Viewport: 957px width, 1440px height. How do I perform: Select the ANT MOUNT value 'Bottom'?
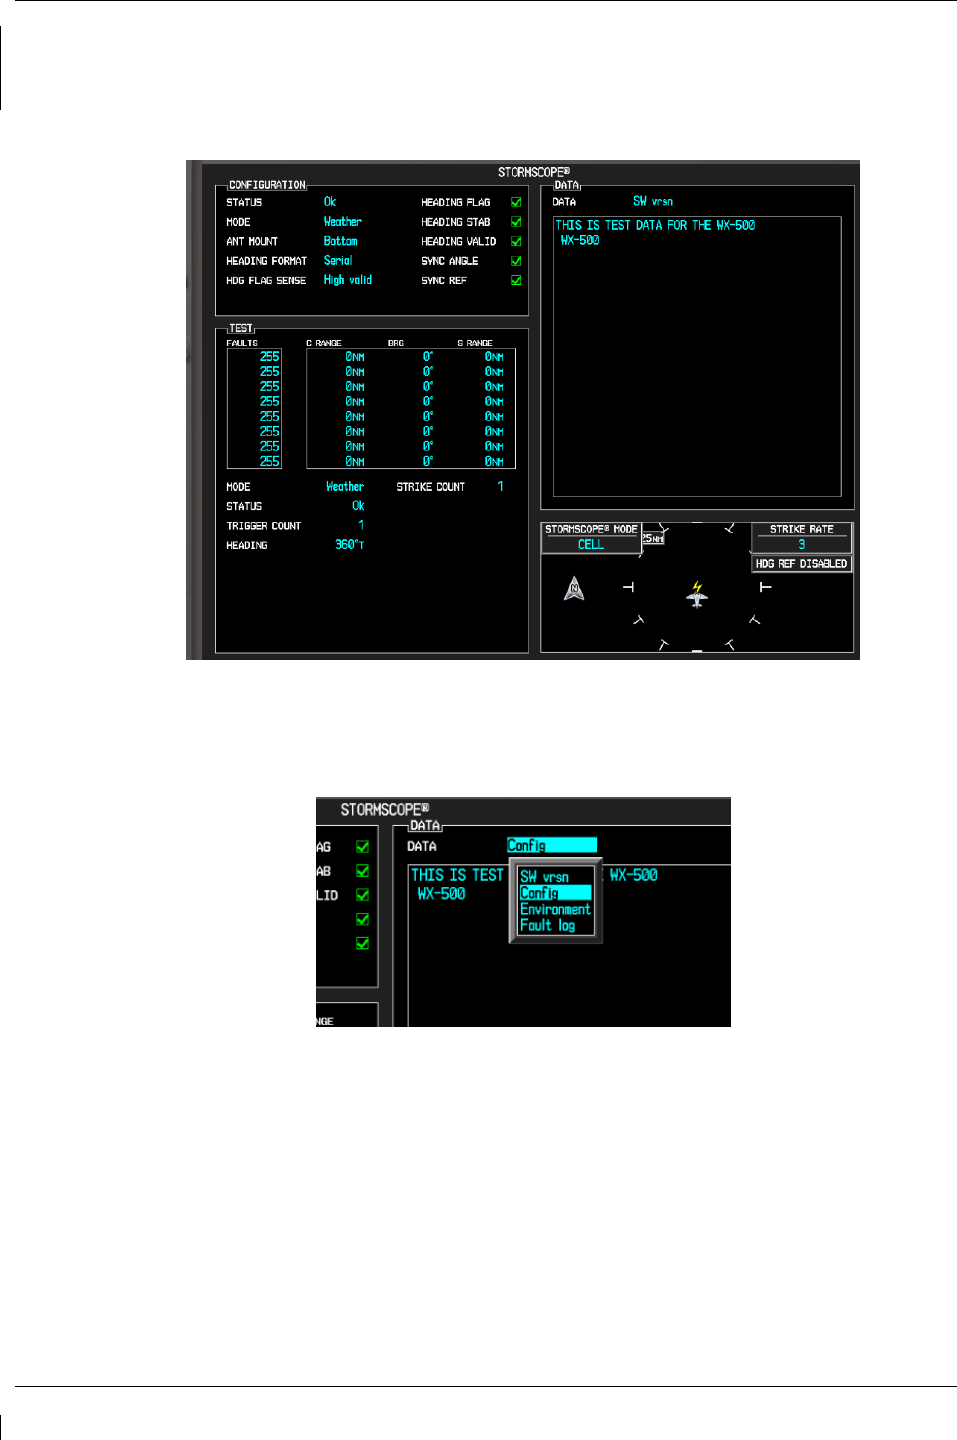(340, 241)
